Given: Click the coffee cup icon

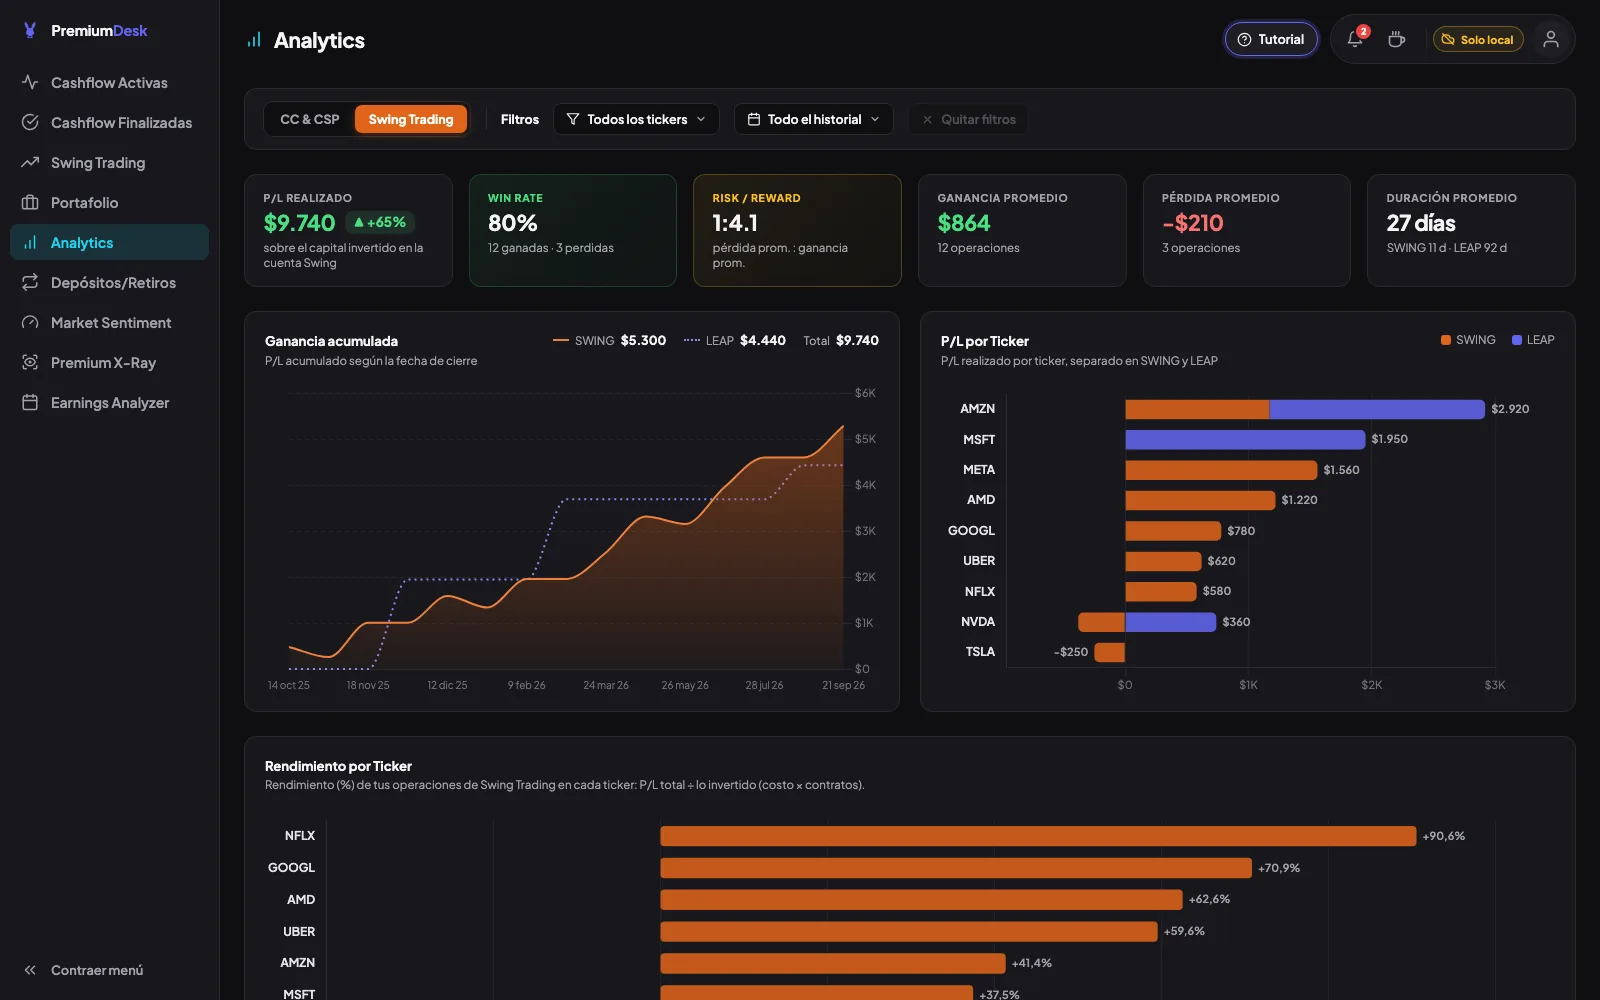Looking at the screenshot, I should click(x=1397, y=39).
